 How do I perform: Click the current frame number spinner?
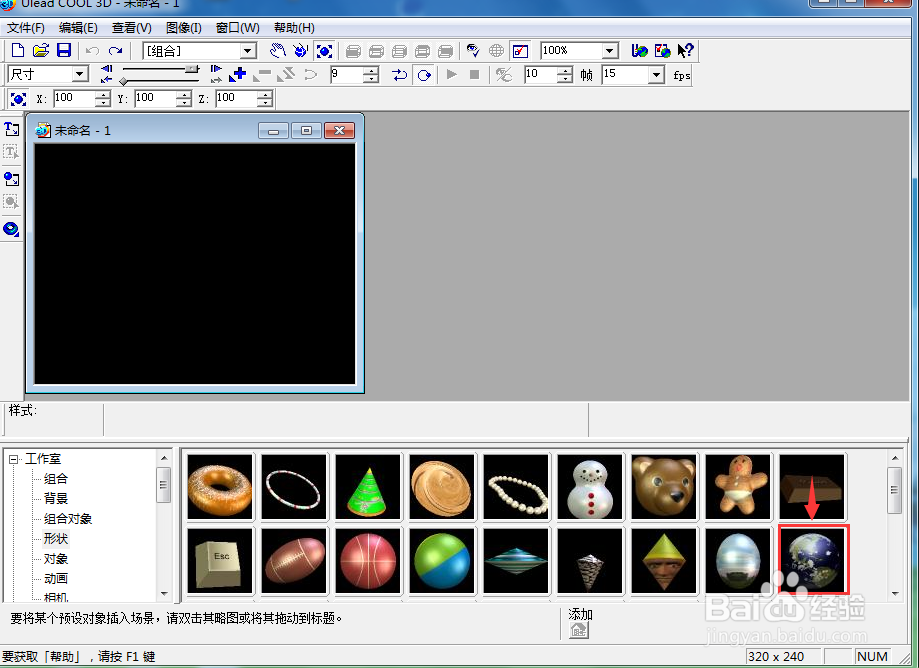click(x=370, y=74)
